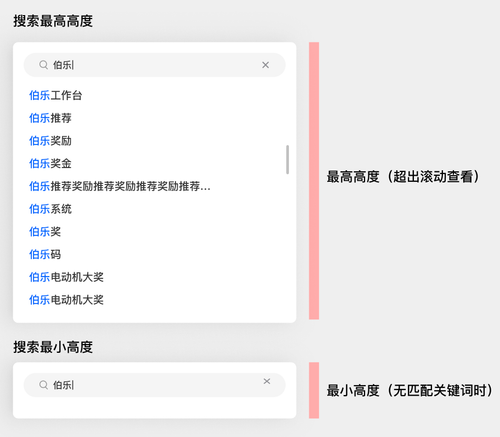Clear the lower search field with the X icon
Screen dimensions: 500x437
point(267,381)
